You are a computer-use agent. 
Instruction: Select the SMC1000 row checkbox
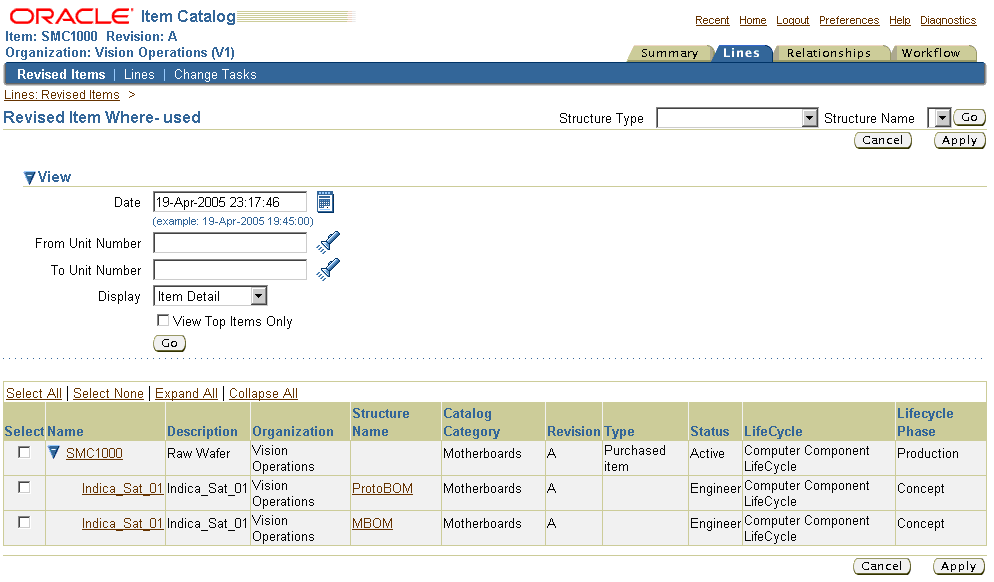pyautogui.click(x=24, y=452)
